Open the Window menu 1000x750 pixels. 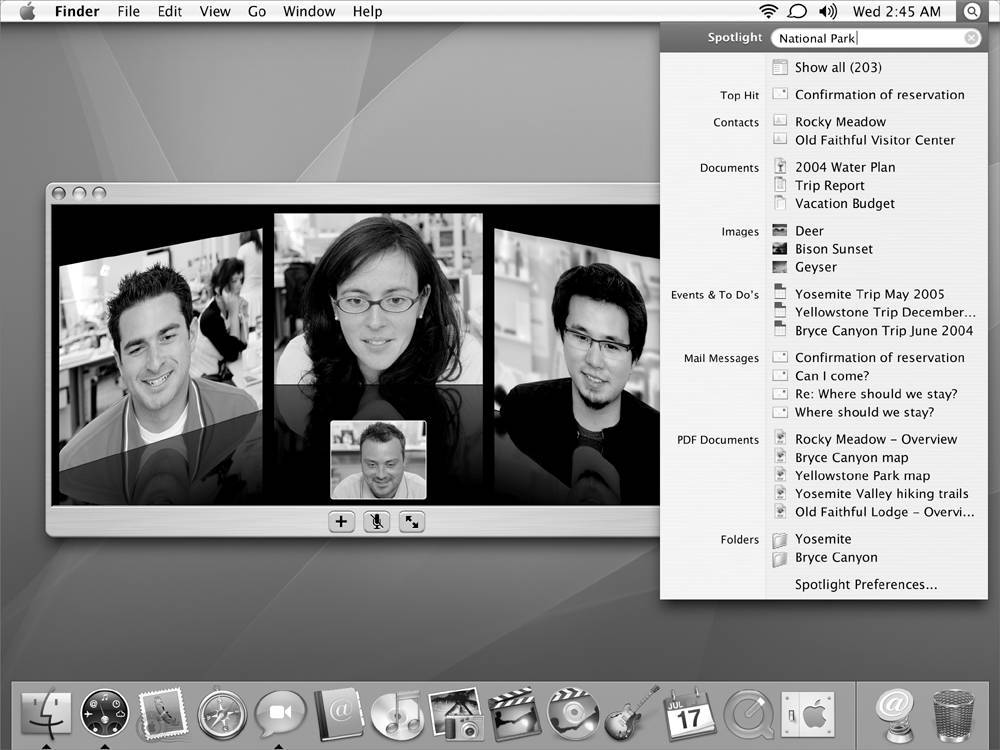[x=309, y=11]
